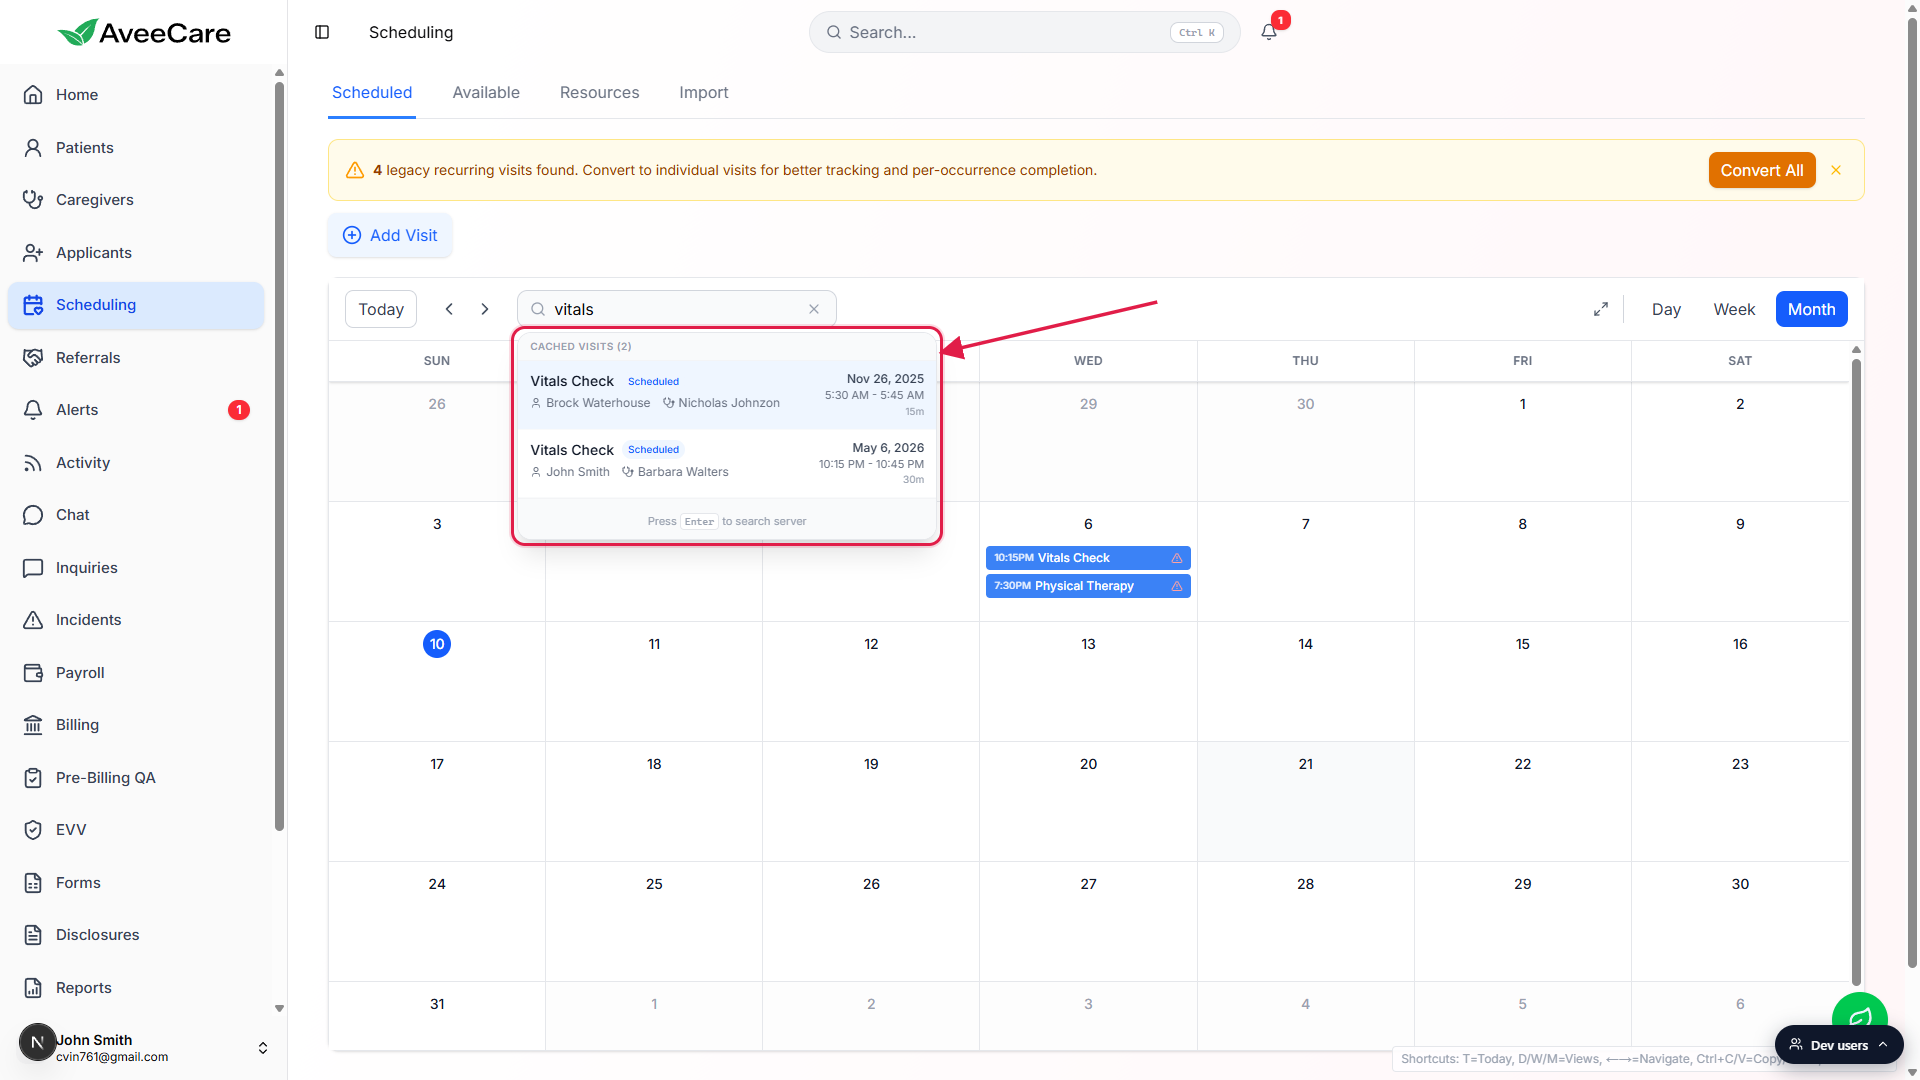Viewport: 1920px width, 1080px height.
Task: Click the calendar vertical scrollbar
Action: (1856, 670)
